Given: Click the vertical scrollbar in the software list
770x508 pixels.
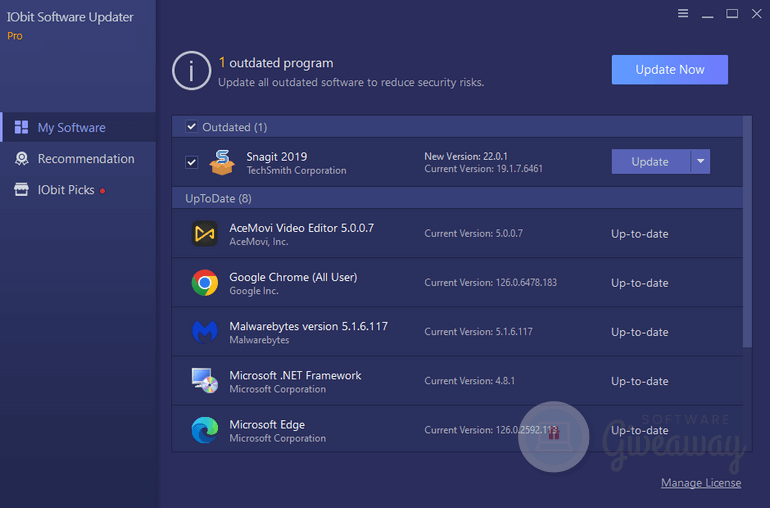Looking at the screenshot, I should click(x=747, y=232).
